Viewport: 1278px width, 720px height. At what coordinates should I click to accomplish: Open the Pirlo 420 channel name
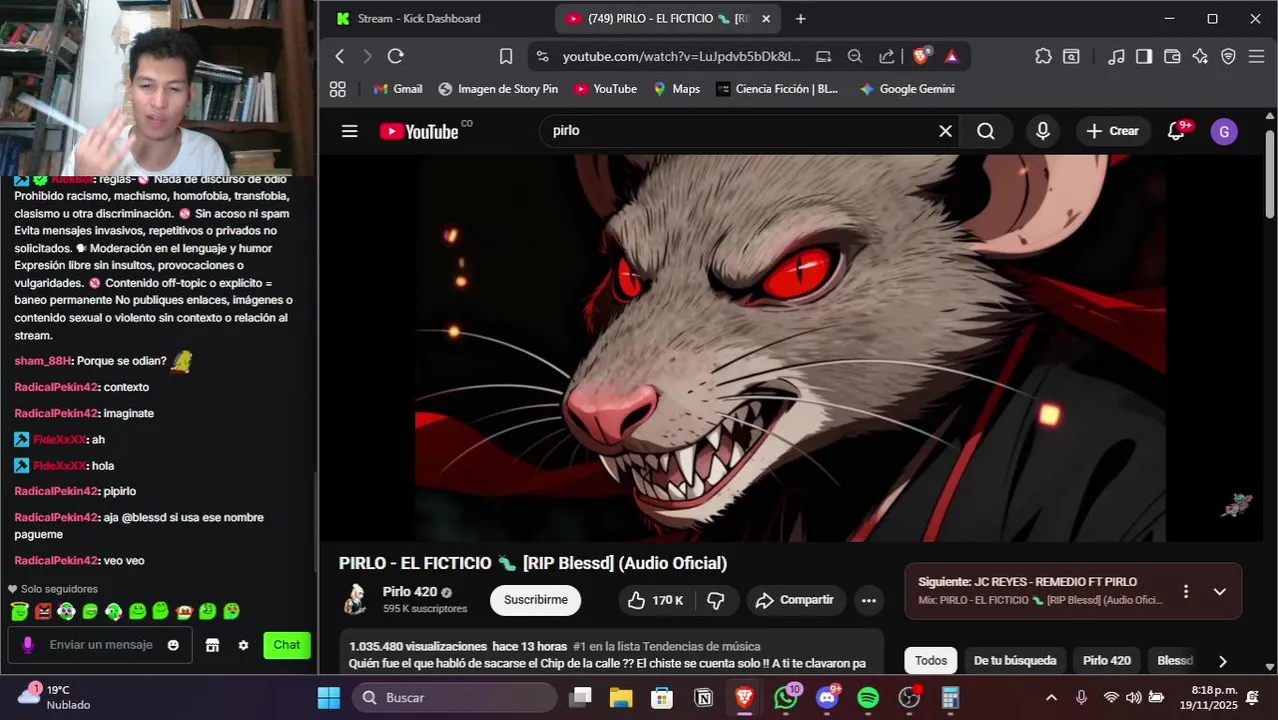[x=410, y=592]
